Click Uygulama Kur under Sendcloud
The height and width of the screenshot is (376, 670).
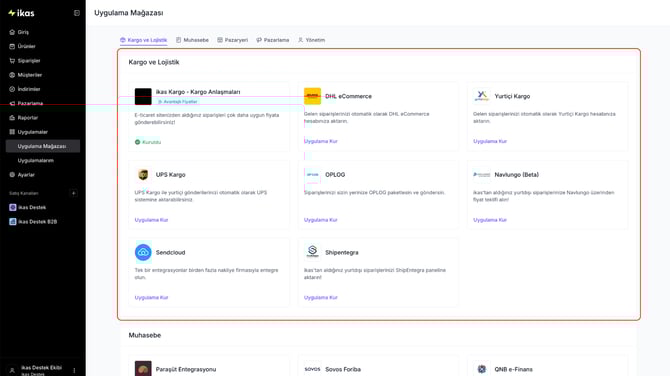tap(151, 297)
